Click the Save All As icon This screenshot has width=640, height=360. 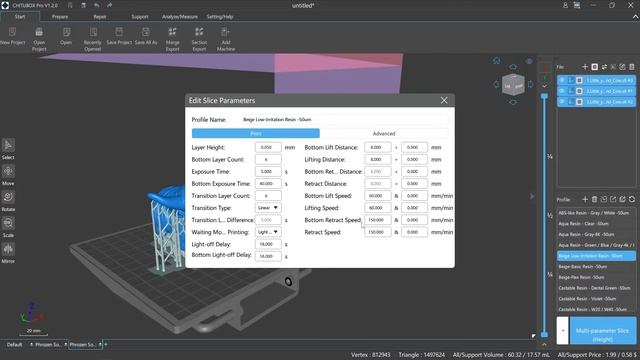tap(146, 32)
